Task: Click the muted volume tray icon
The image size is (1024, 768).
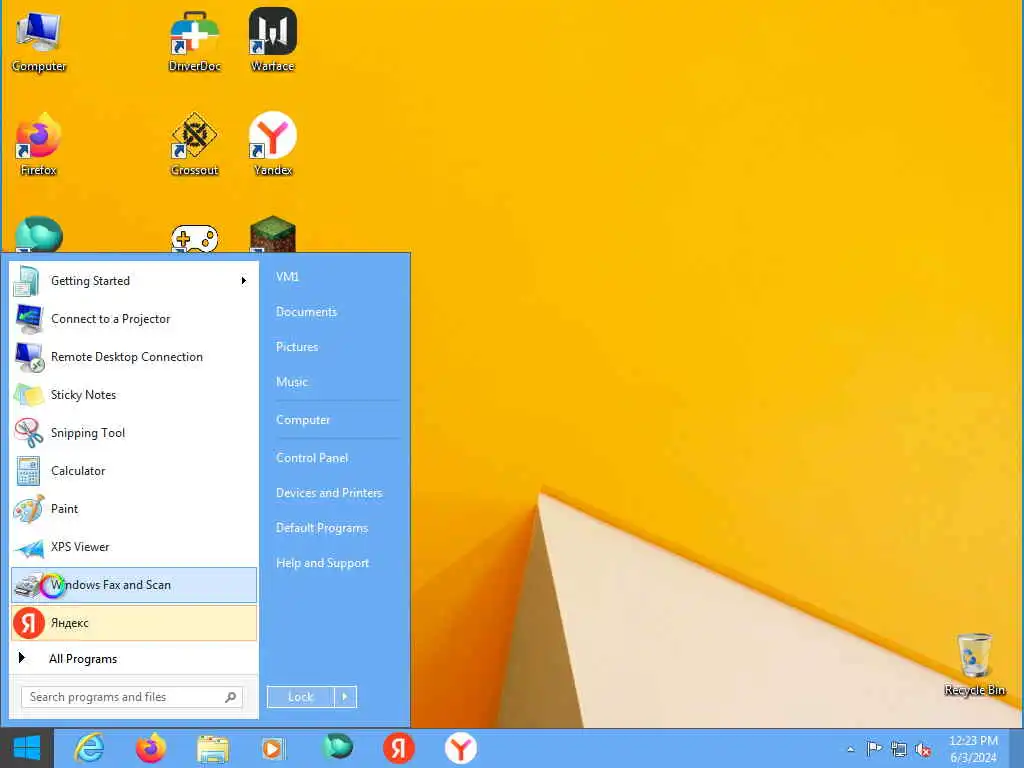Action: click(x=923, y=749)
